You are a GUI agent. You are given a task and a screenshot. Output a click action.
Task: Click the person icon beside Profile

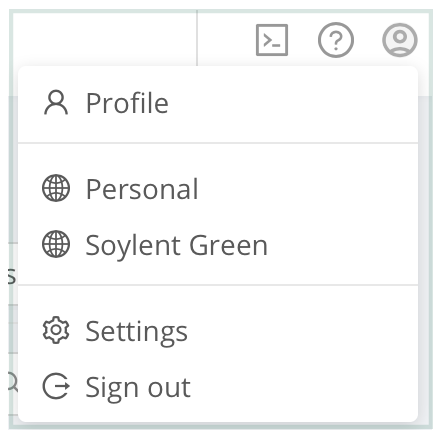tap(56, 103)
